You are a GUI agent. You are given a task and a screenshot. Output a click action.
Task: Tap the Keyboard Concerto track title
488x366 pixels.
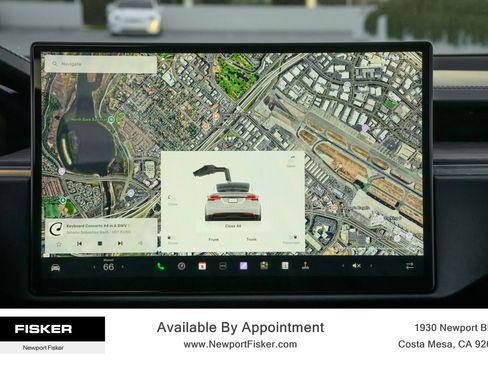coord(98,226)
